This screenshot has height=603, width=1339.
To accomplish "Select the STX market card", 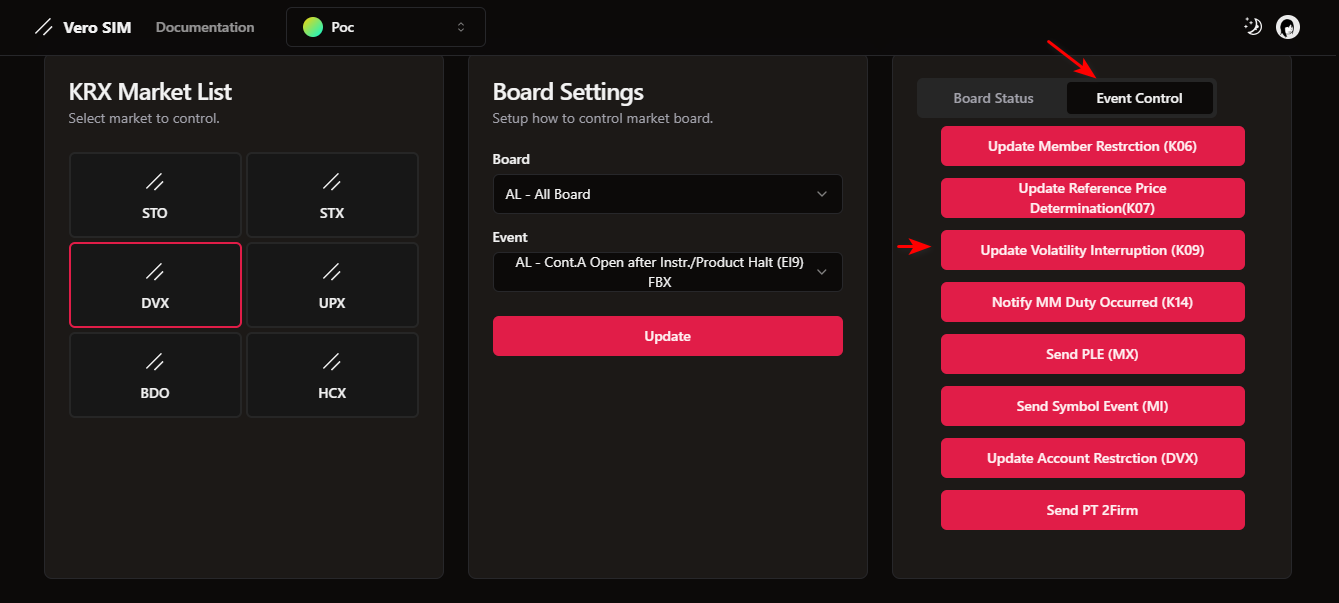I will (332, 195).
